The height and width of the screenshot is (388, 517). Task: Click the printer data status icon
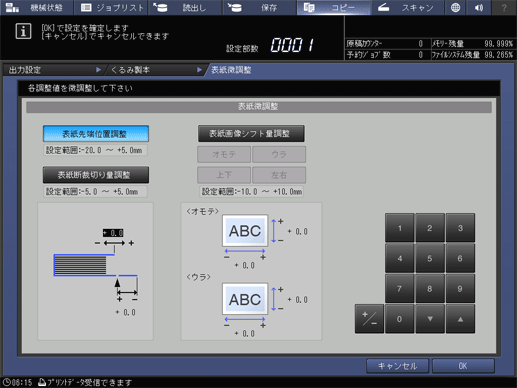(x=42, y=382)
